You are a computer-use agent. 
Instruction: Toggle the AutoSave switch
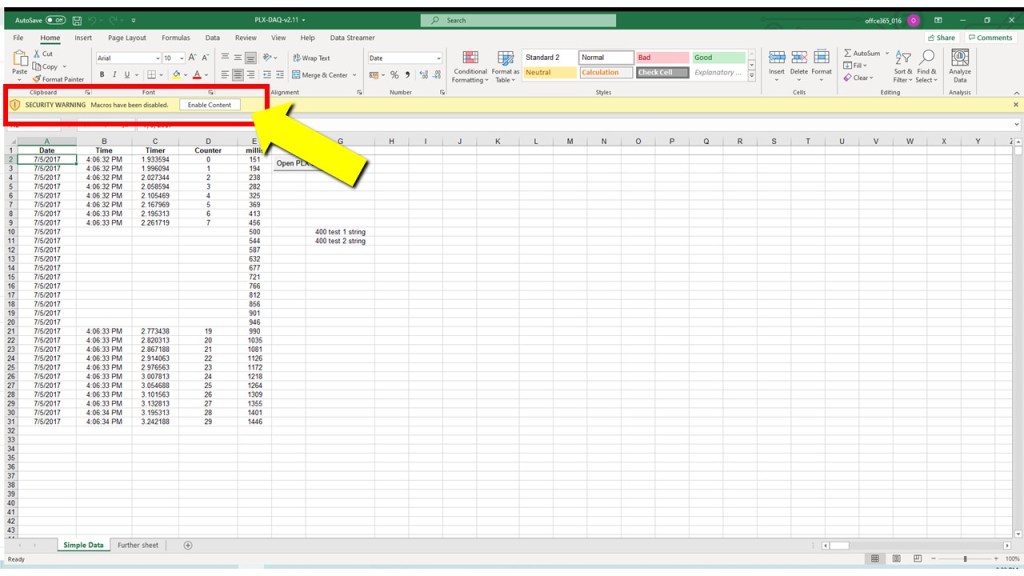pos(56,20)
